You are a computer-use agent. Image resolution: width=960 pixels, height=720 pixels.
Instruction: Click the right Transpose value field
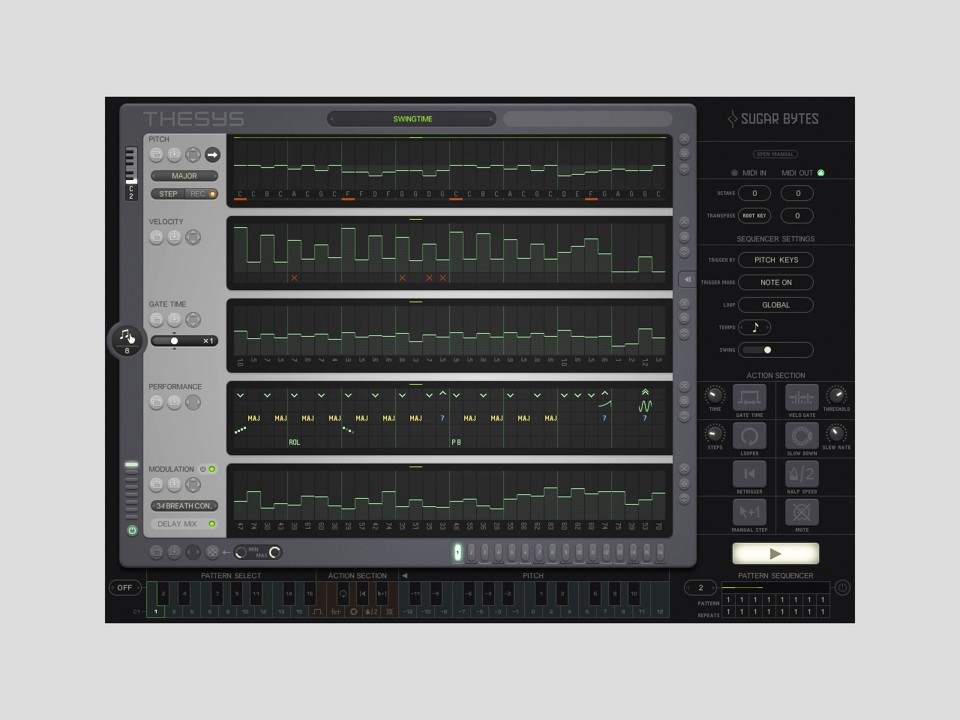coord(797,216)
